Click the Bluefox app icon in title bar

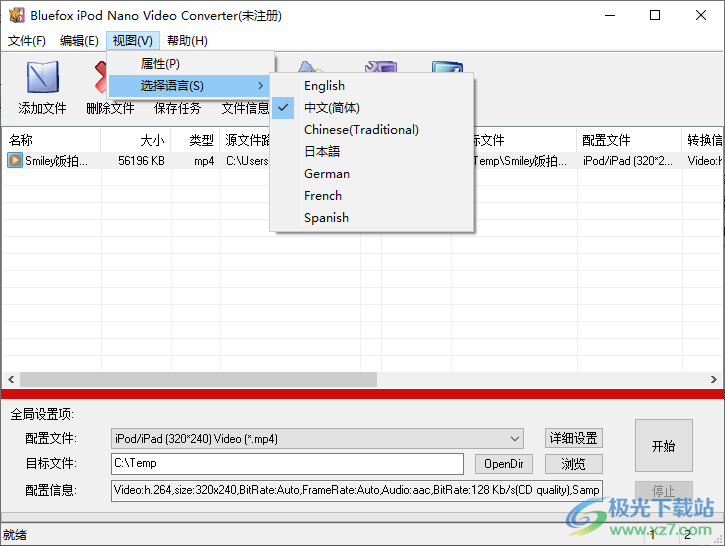pyautogui.click(x=16, y=15)
